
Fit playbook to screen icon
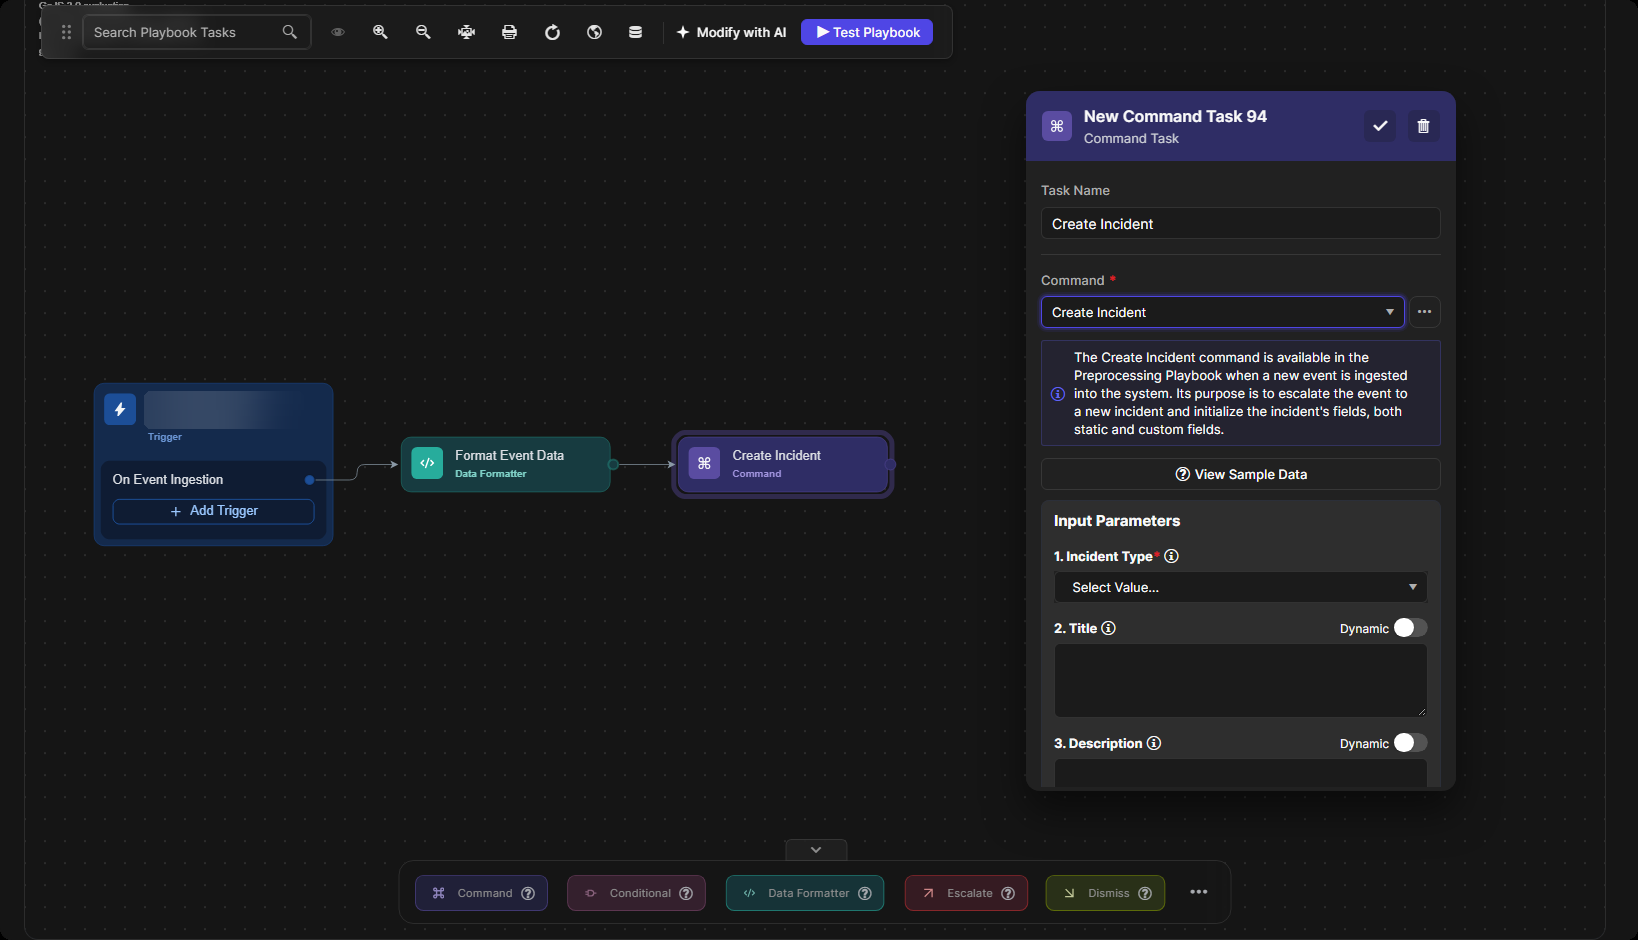[466, 32]
